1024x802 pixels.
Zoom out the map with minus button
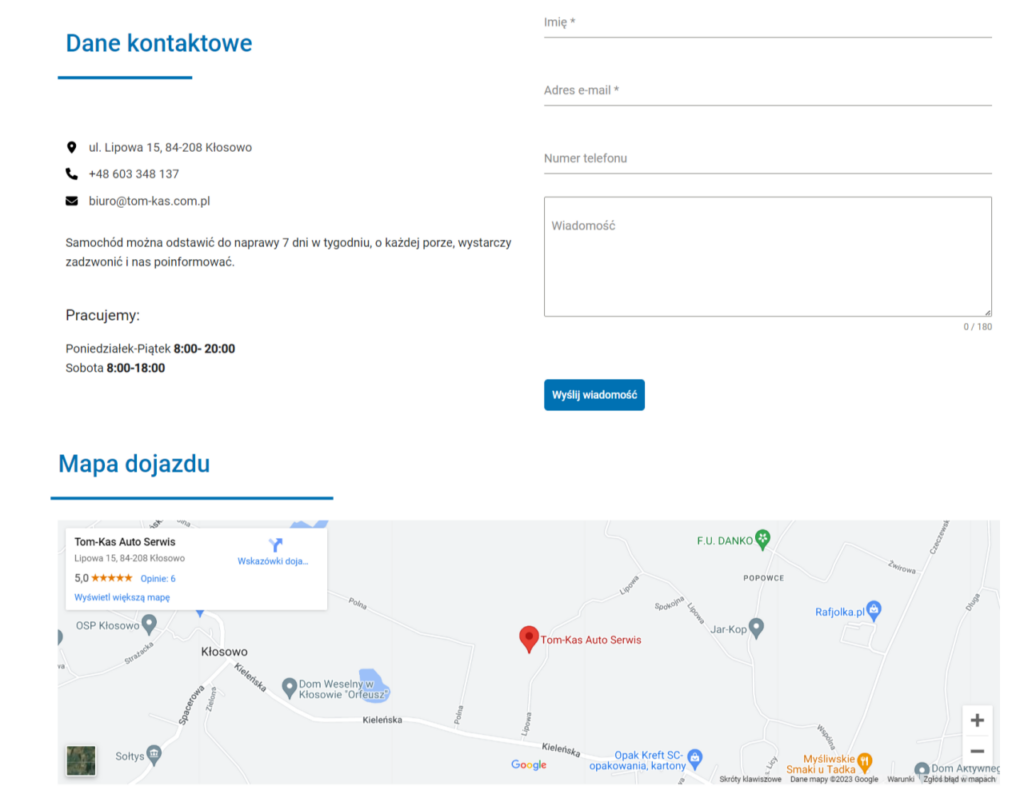(x=977, y=751)
